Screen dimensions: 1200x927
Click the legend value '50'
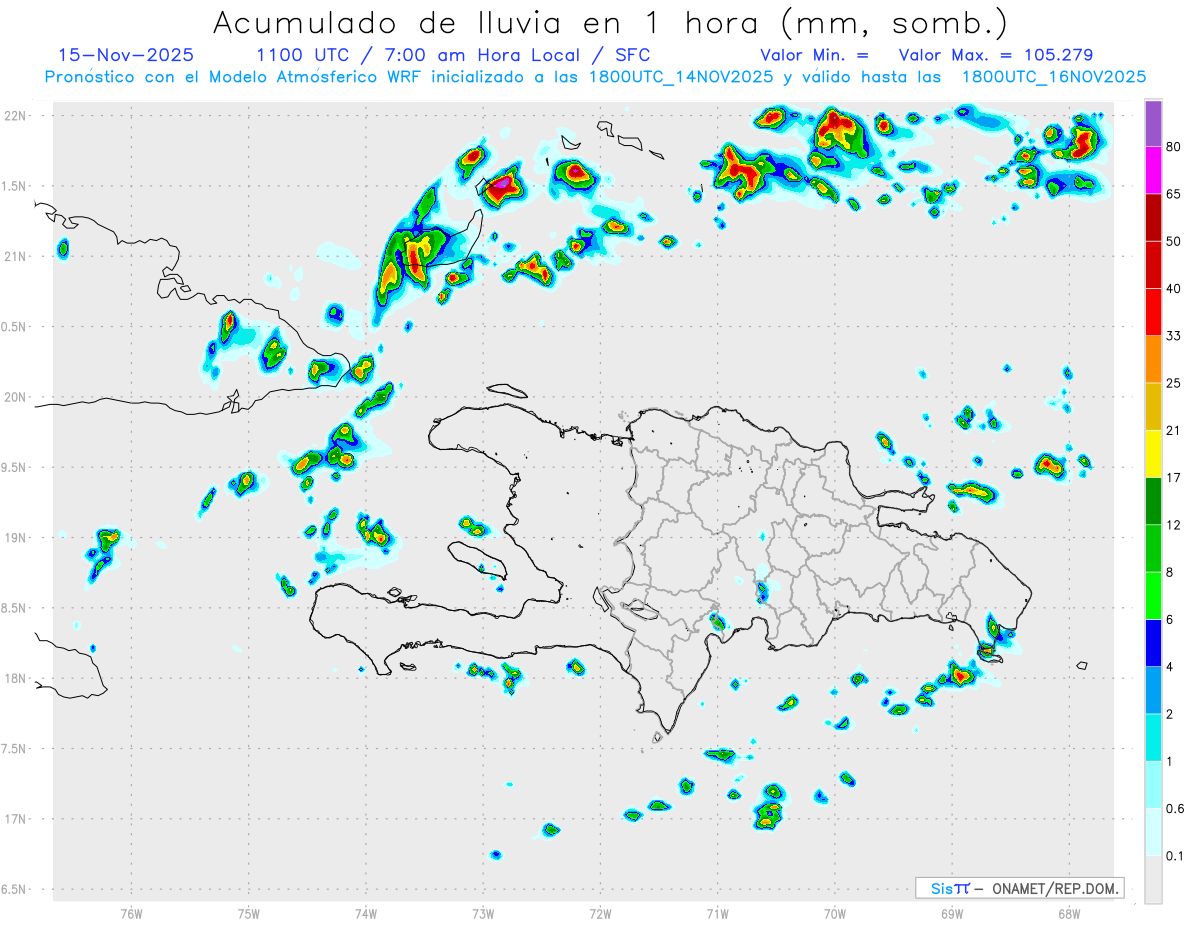click(1174, 241)
